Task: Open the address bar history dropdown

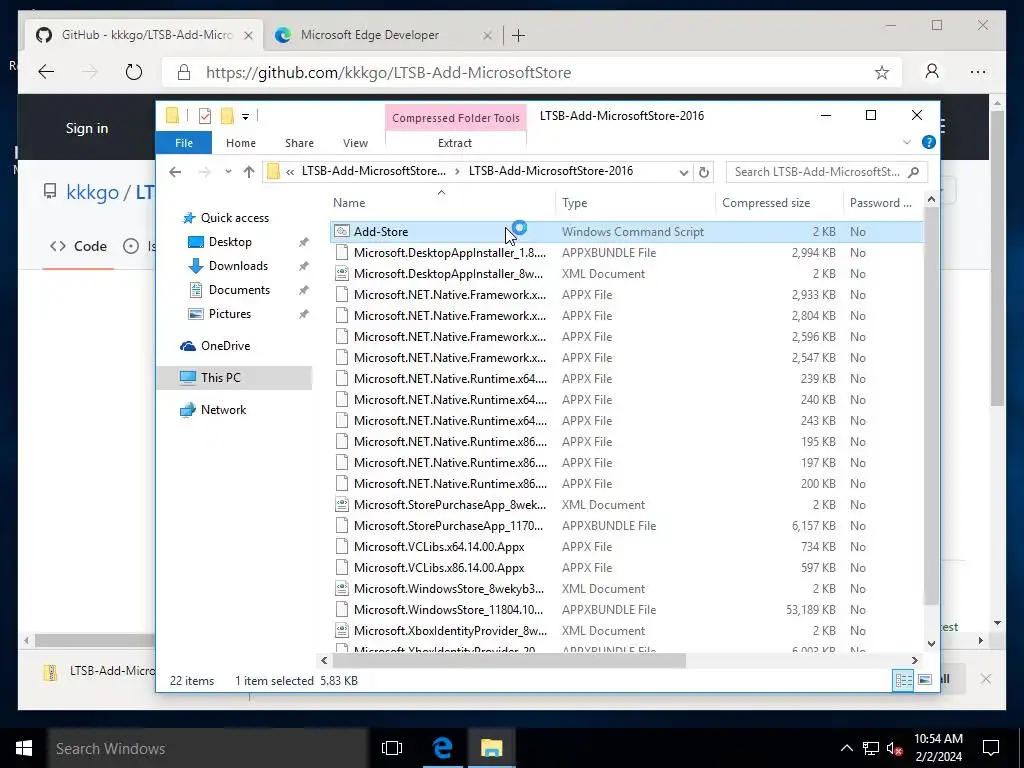Action: pos(683,172)
